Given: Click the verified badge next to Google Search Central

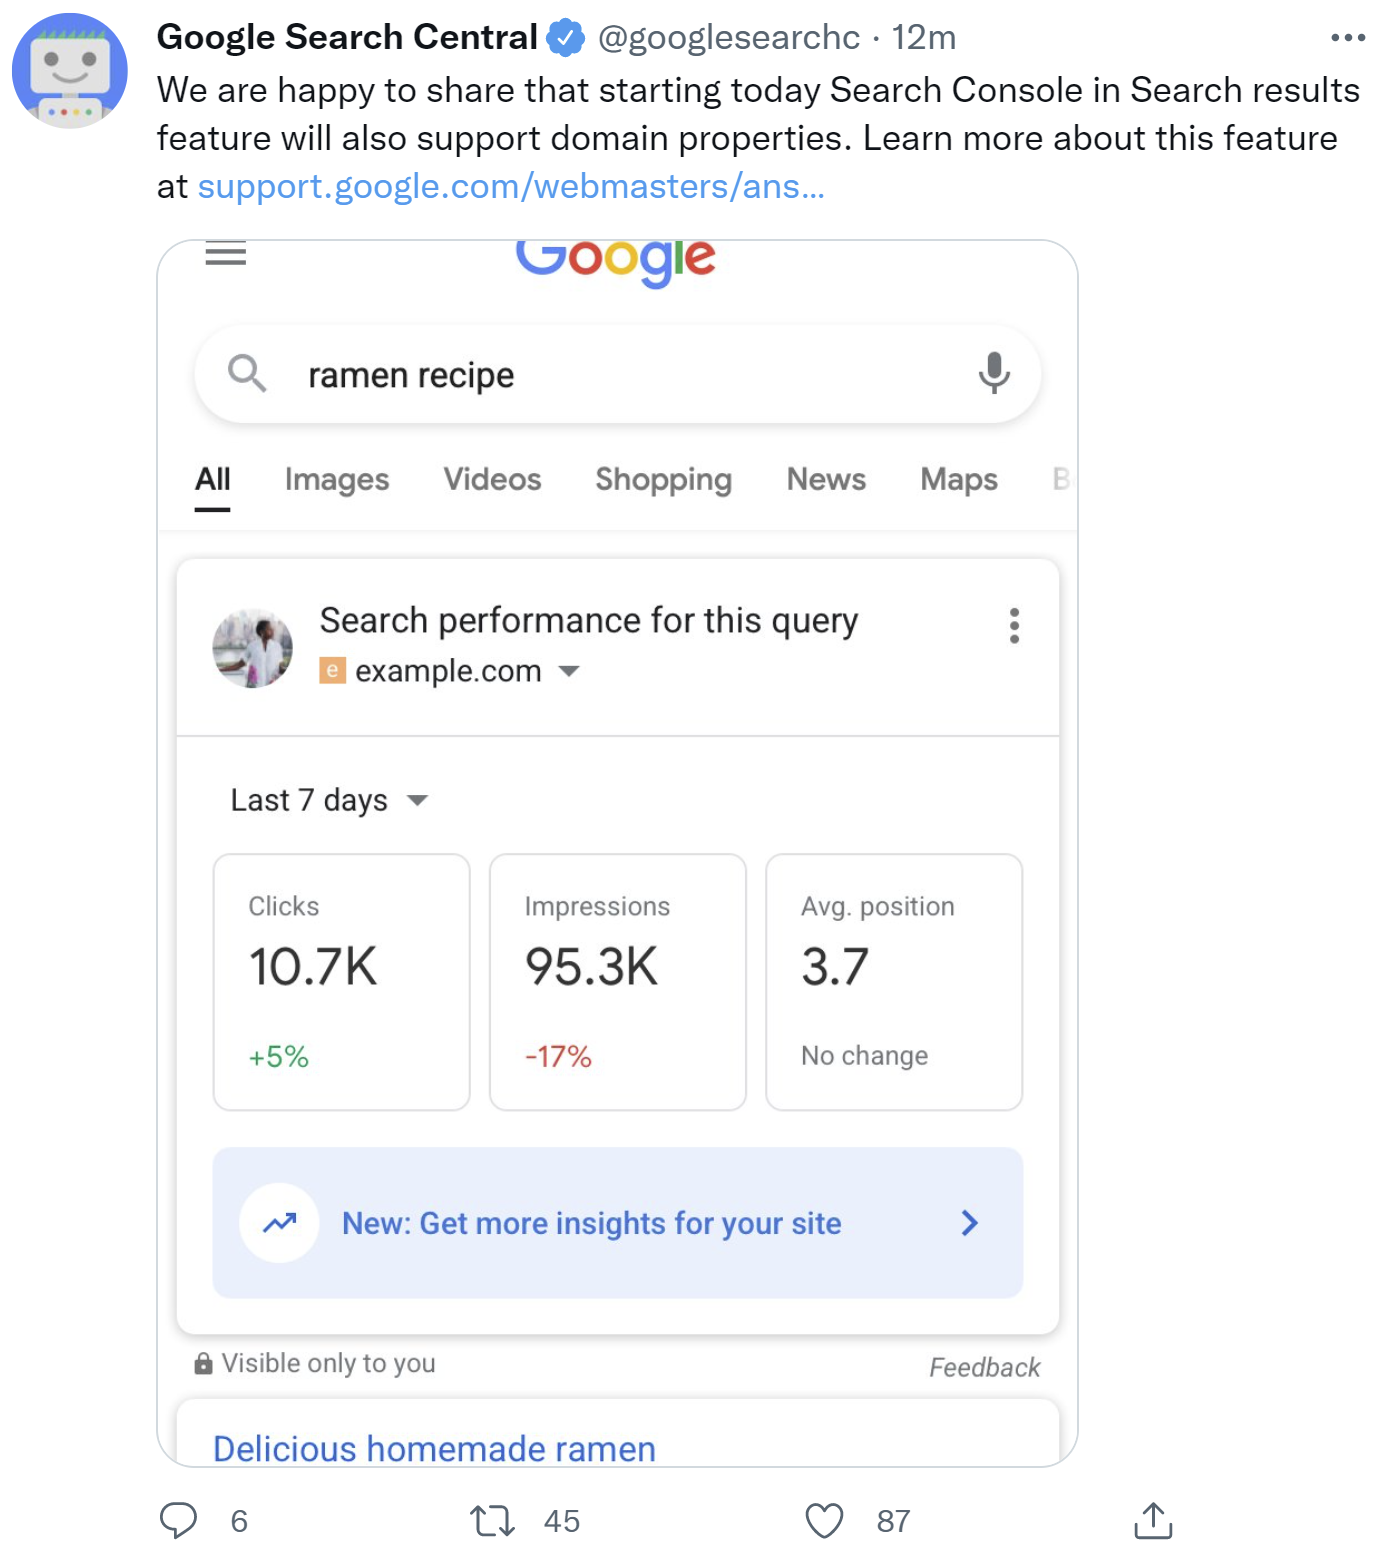Looking at the screenshot, I should click(565, 36).
